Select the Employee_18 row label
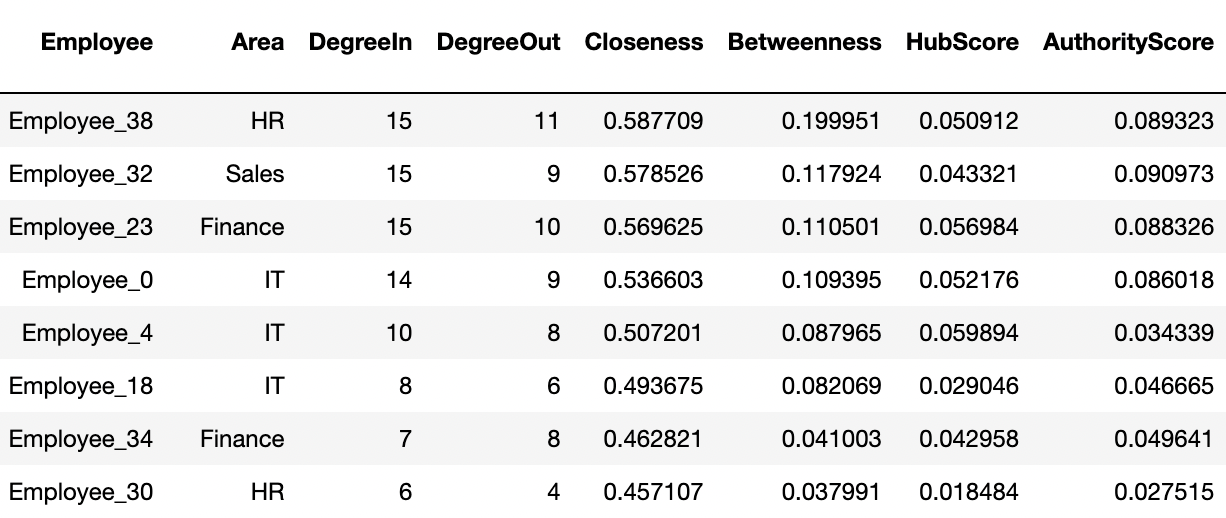The height and width of the screenshot is (518, 1226). 81,386
